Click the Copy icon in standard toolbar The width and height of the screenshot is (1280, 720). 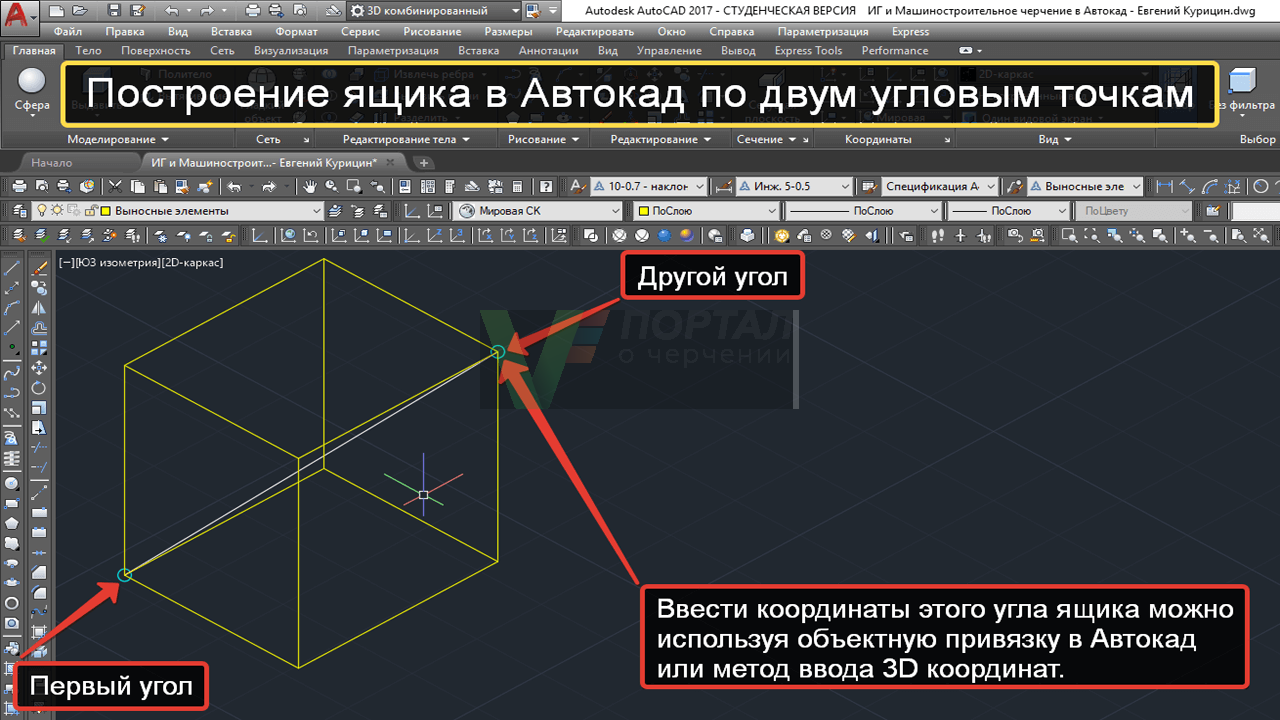click(x=137, y=186)
